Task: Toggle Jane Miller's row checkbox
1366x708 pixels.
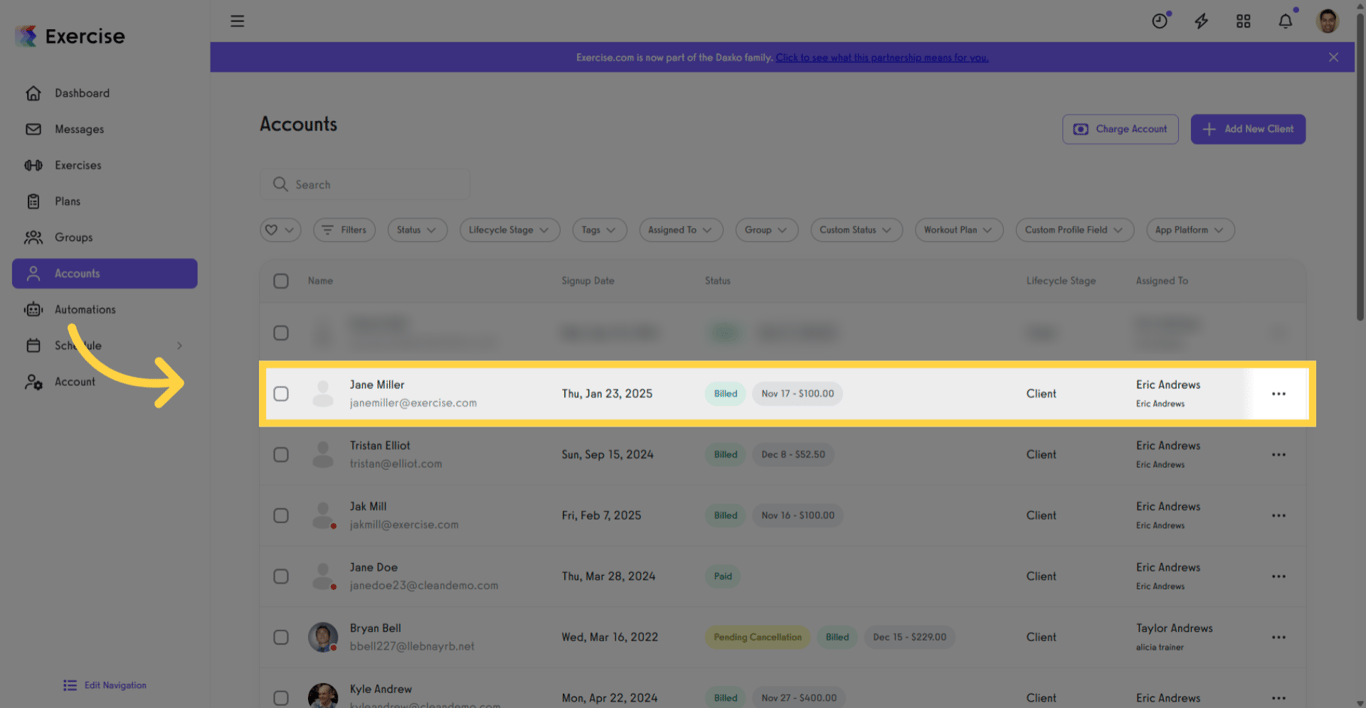Action: [281, 393]
